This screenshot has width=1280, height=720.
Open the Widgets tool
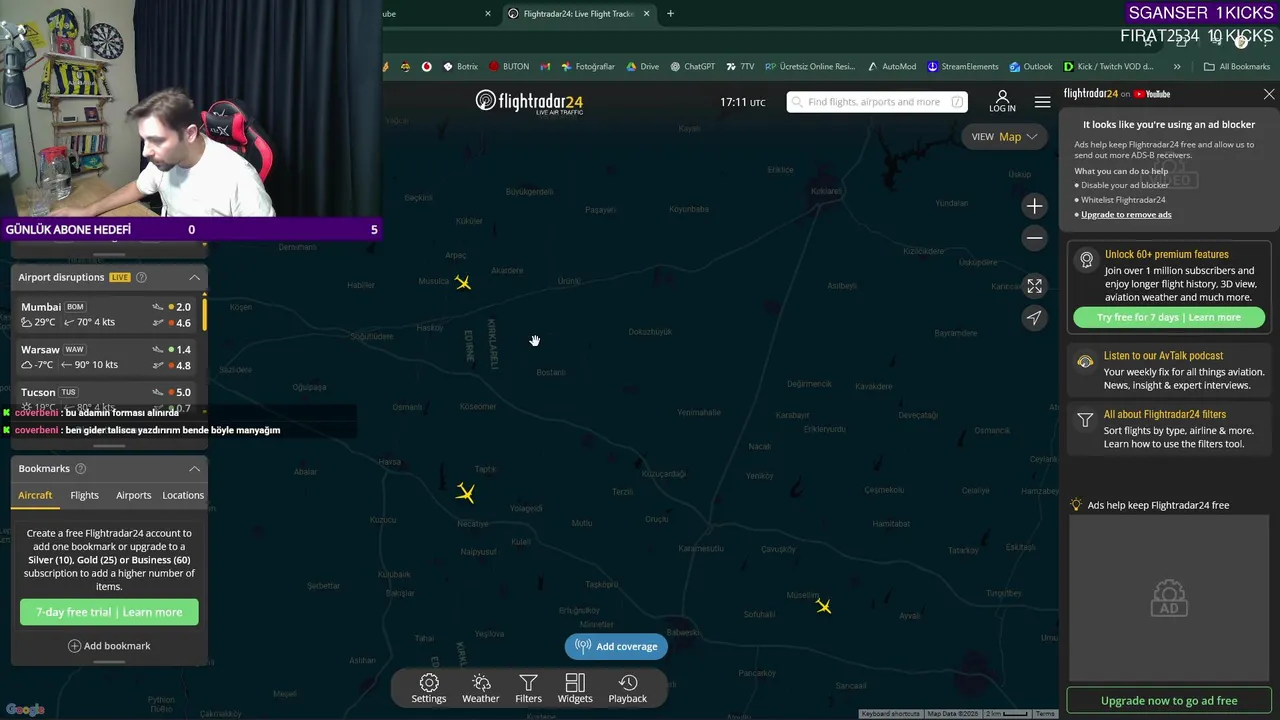[x=575, y=688]
